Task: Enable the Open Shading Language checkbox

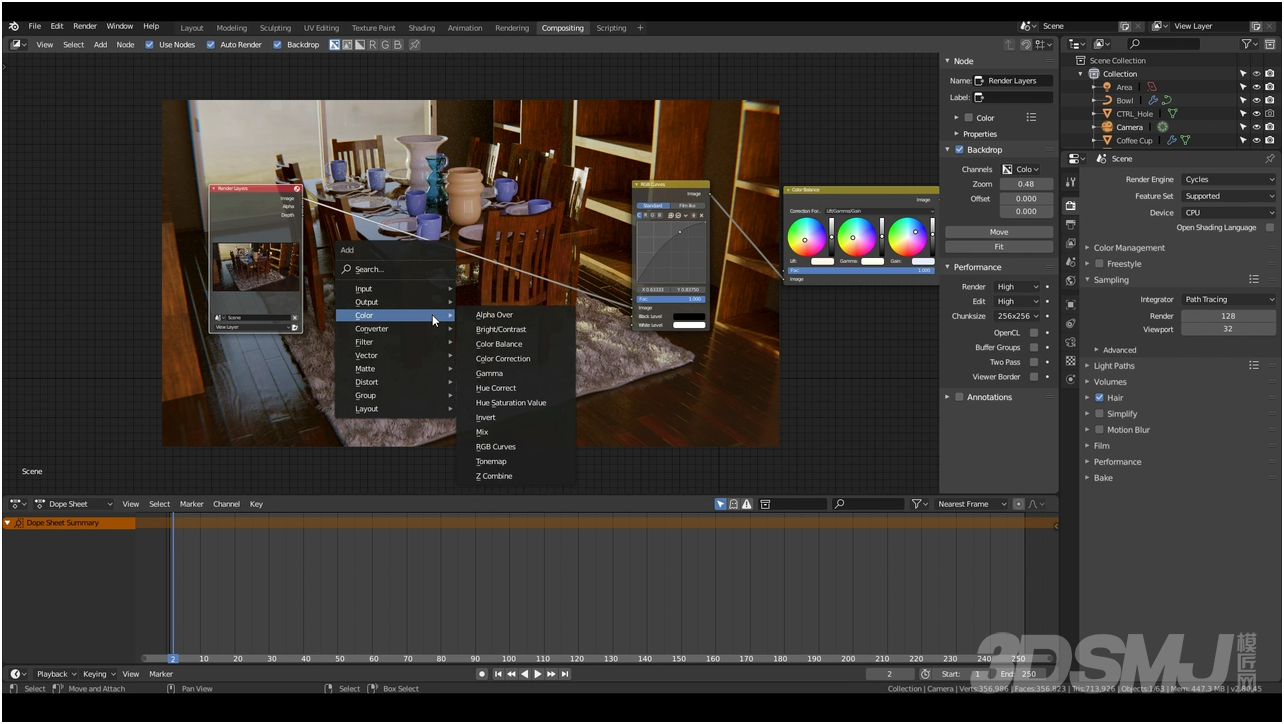Action: click(1270, 227)
